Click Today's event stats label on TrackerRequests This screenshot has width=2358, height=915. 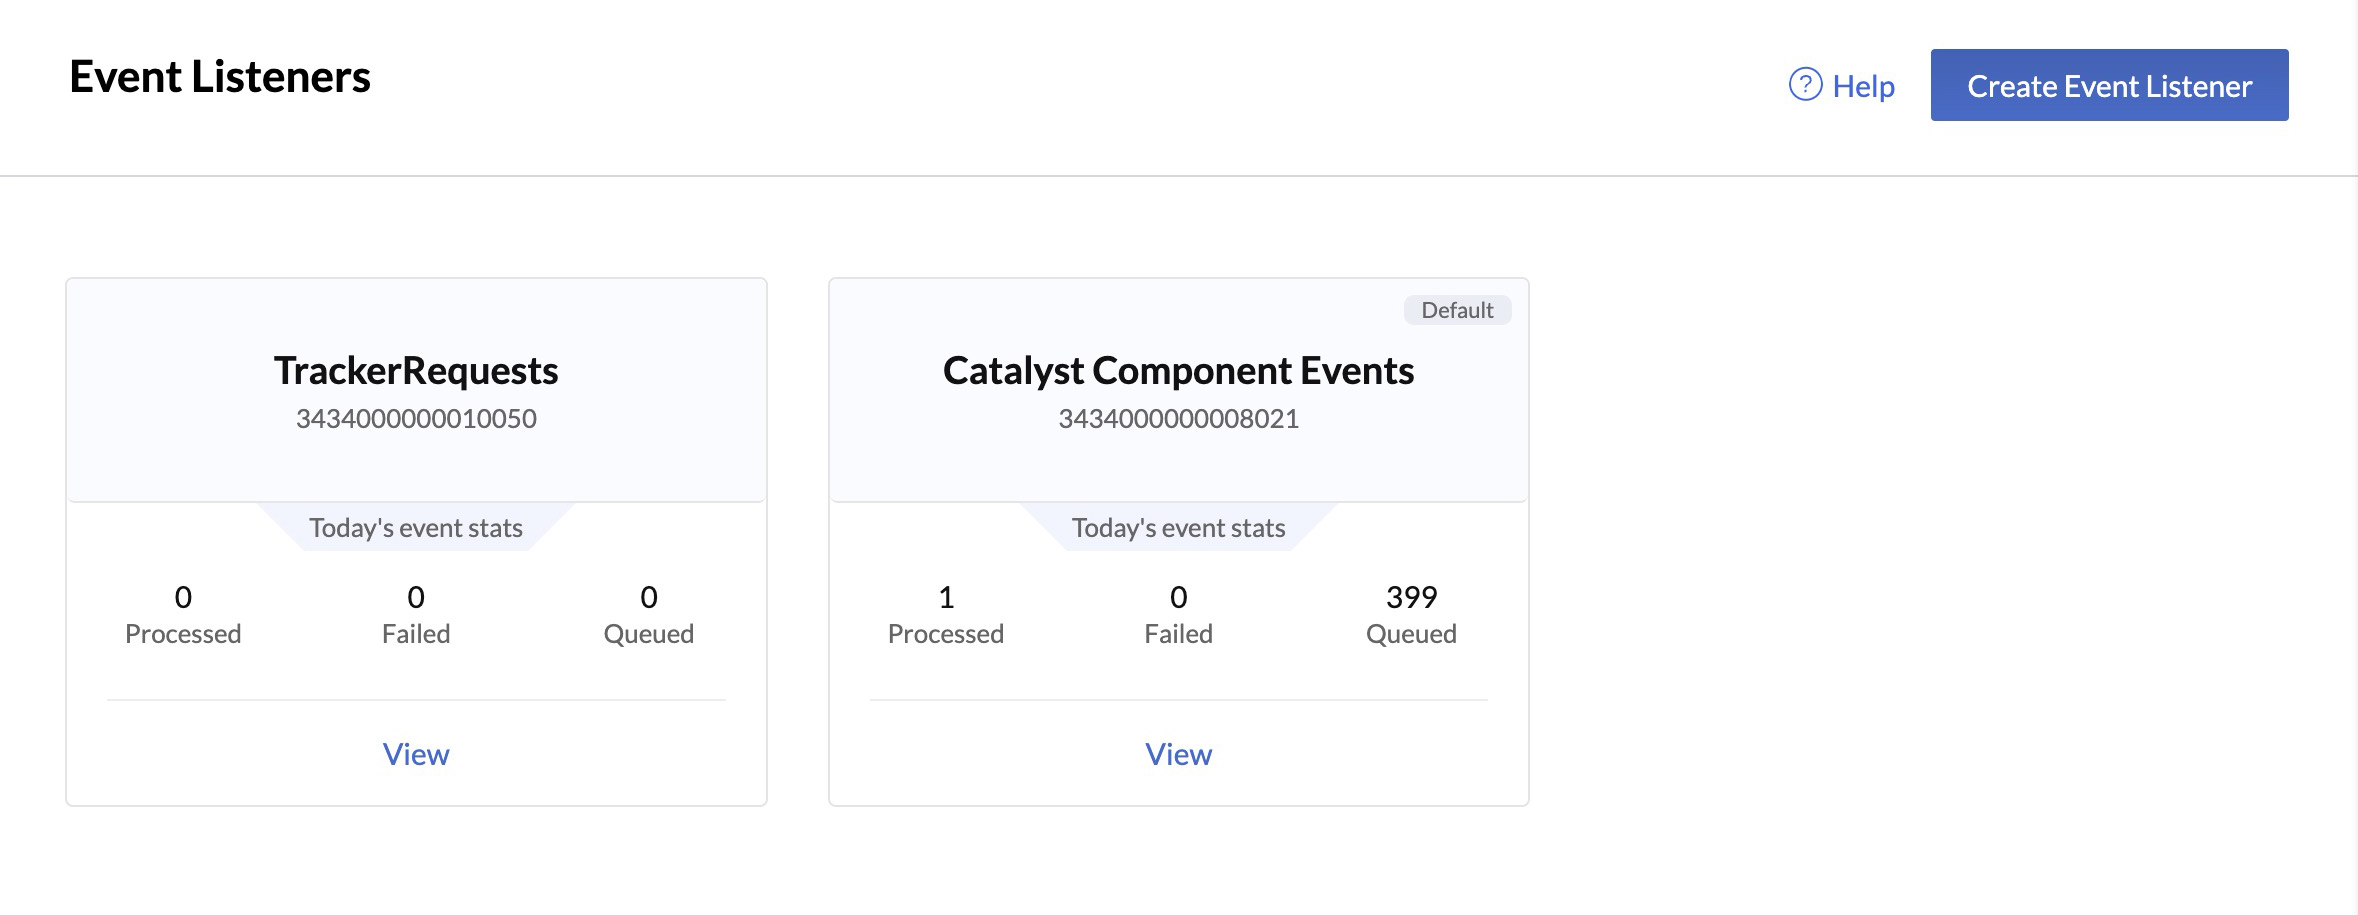click(416, 527)
